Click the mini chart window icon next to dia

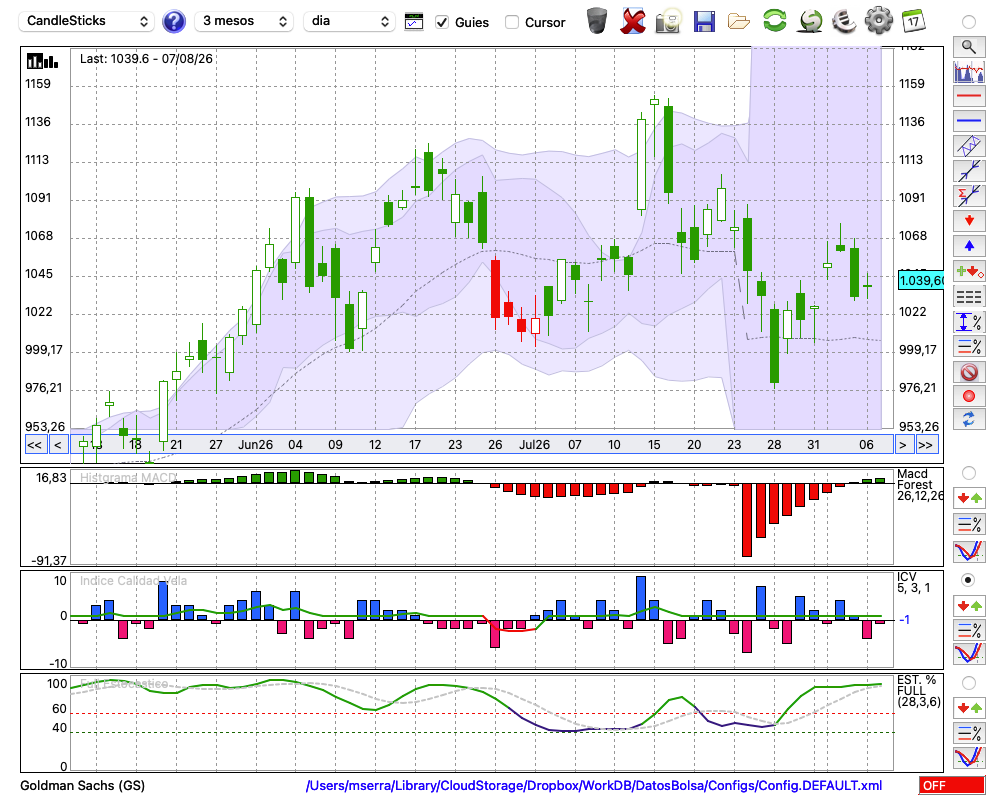tap(414, 22)
